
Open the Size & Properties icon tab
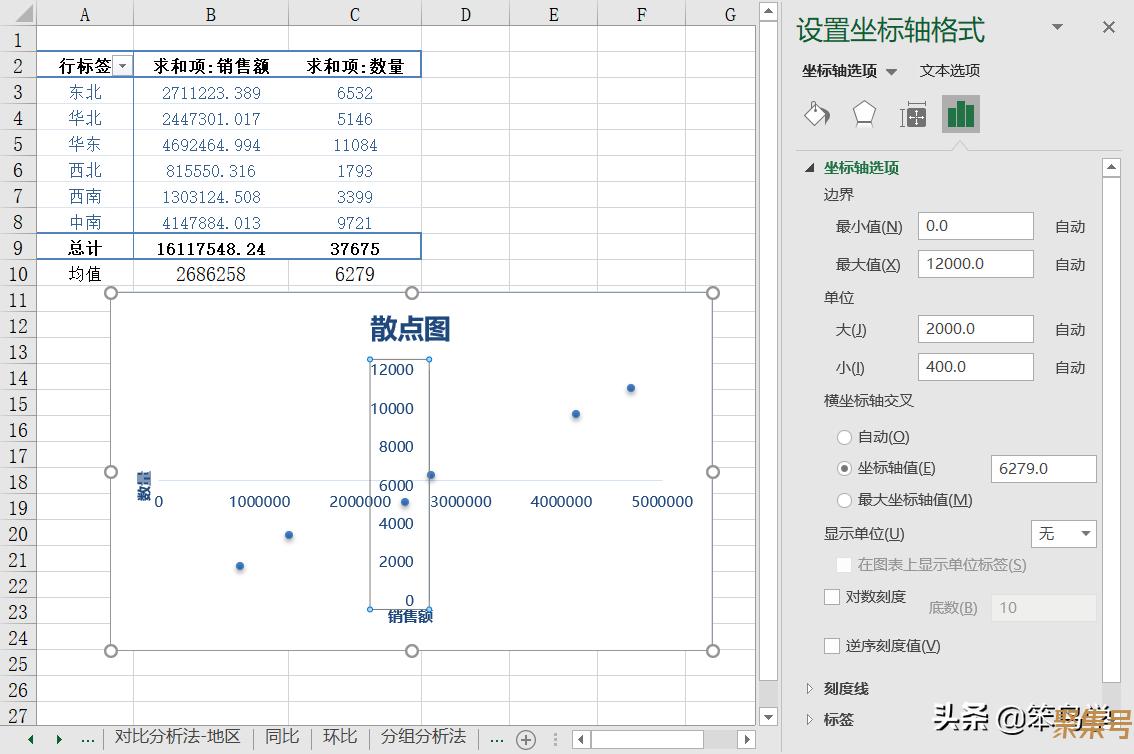912,115
